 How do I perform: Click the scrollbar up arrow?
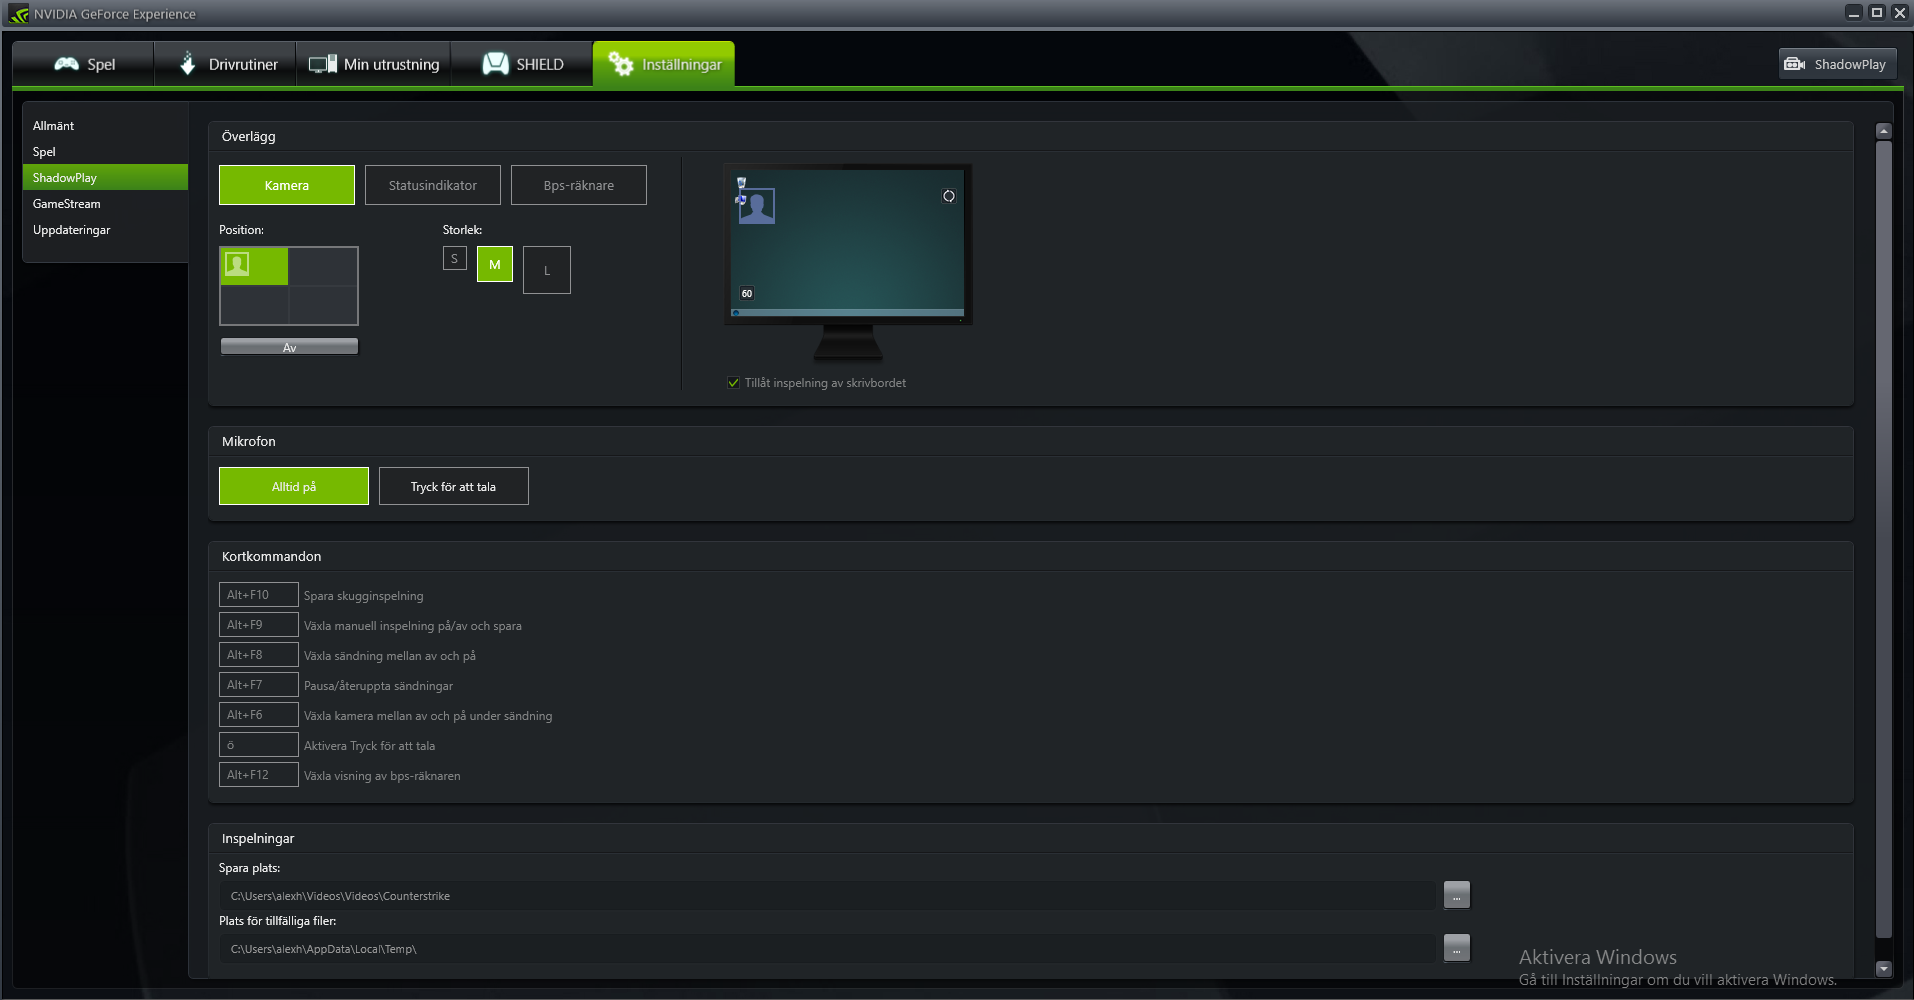(x=1884, y=131)
